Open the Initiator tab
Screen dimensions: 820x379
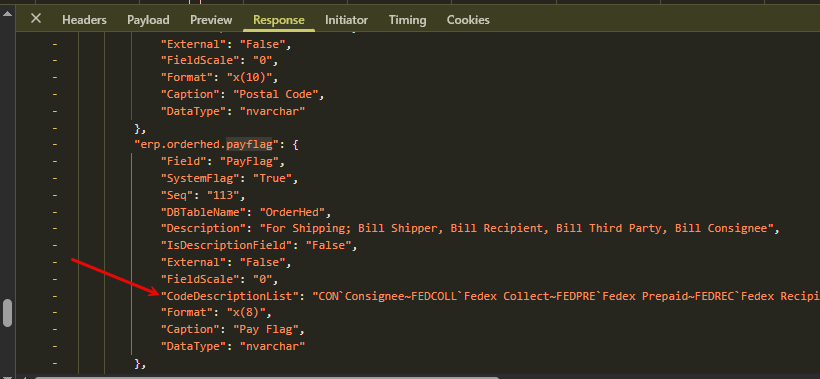[x=346, y=20]
